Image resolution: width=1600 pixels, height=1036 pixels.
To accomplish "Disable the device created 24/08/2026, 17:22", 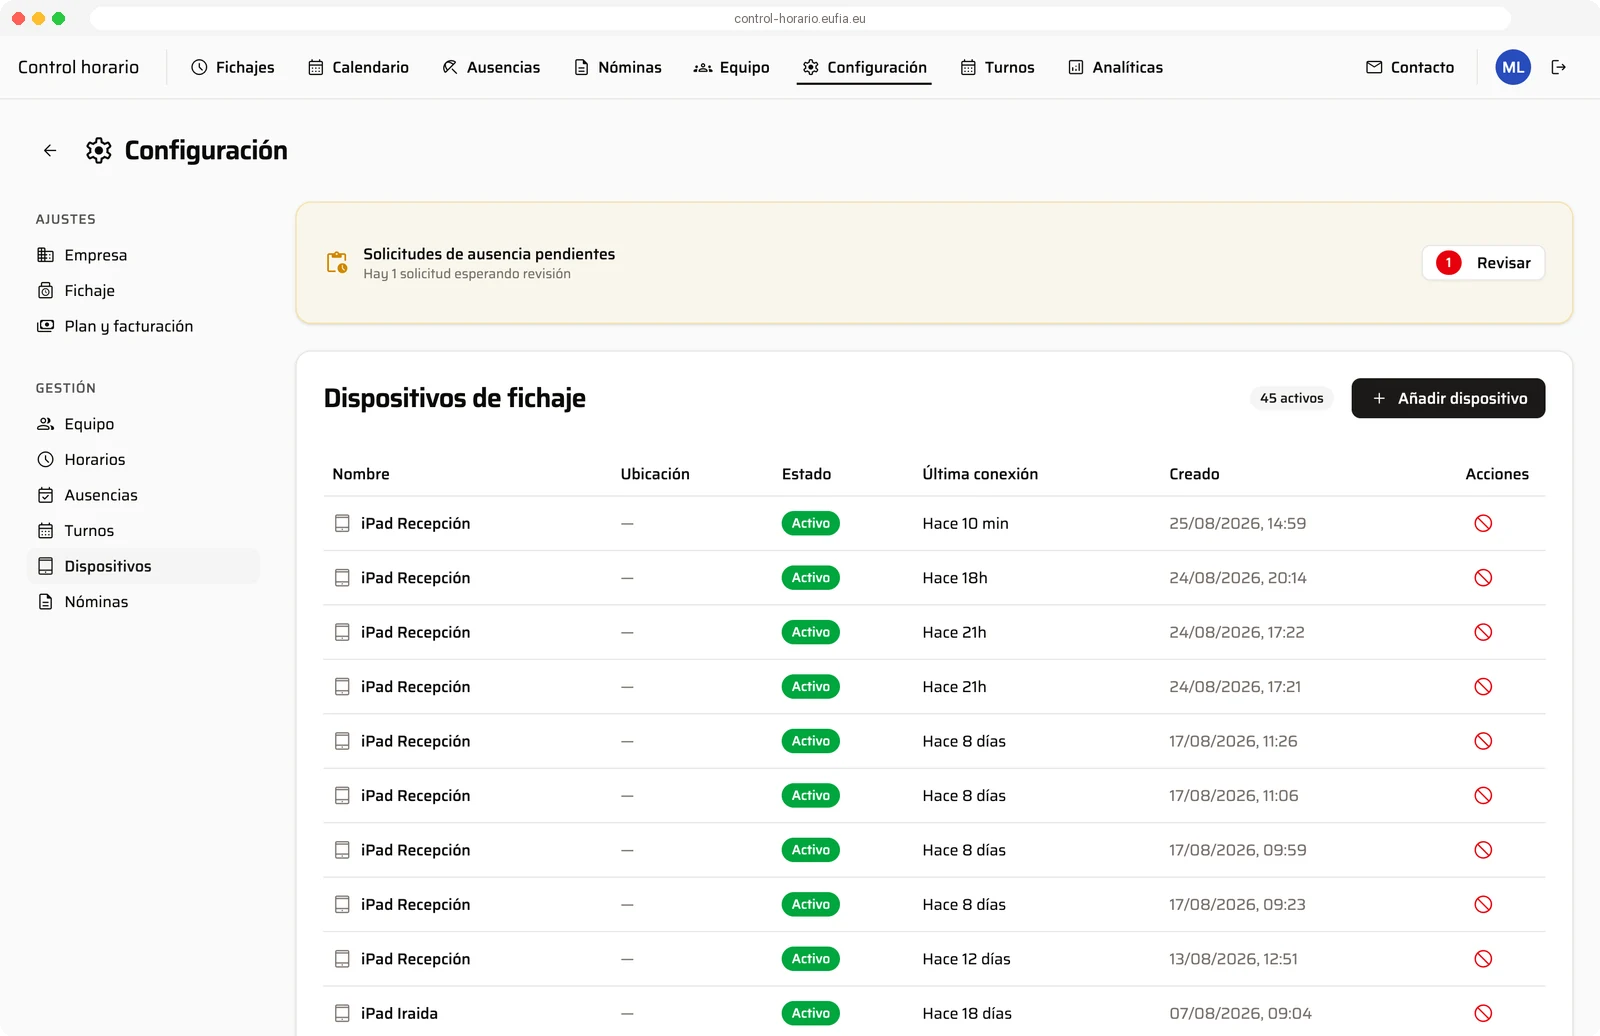I will [1483, 632].
